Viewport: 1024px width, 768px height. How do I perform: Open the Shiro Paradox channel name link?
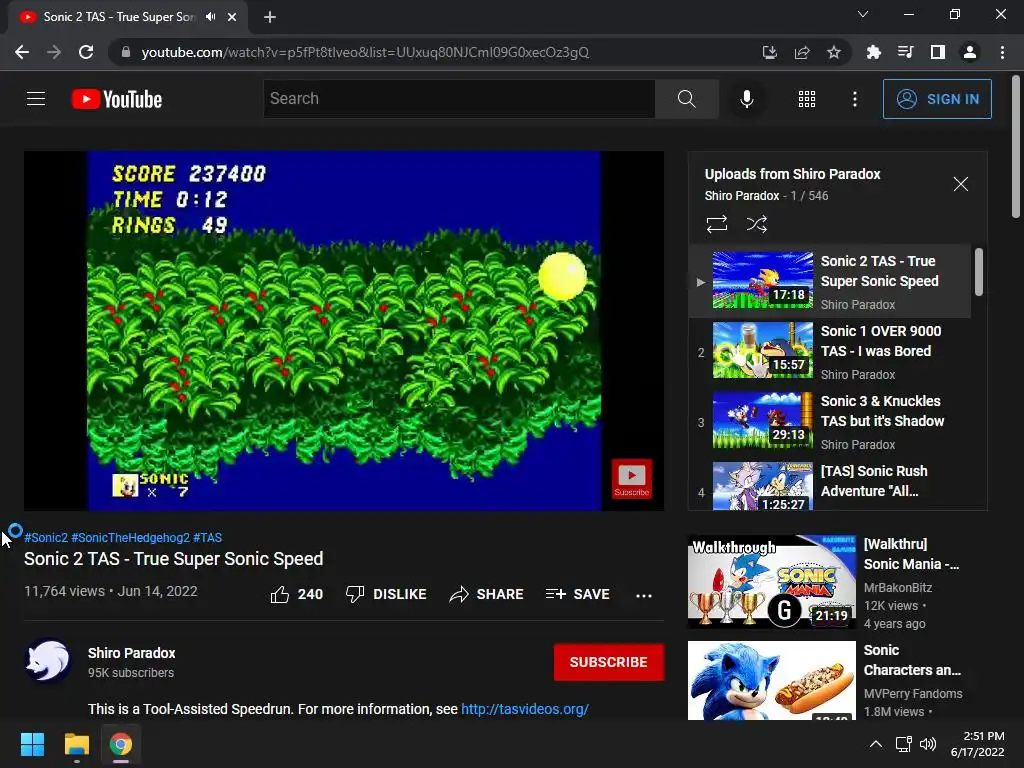(132, 653)
